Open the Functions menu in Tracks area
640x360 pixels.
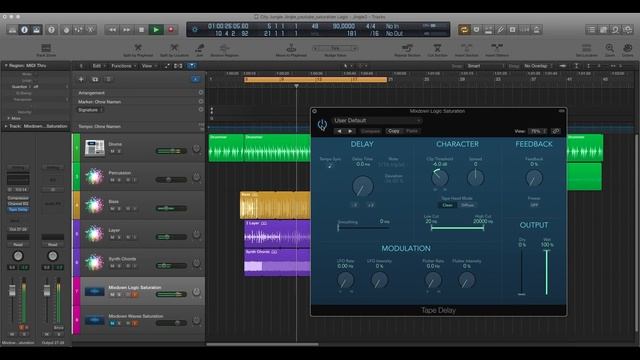tap(123, 66)
